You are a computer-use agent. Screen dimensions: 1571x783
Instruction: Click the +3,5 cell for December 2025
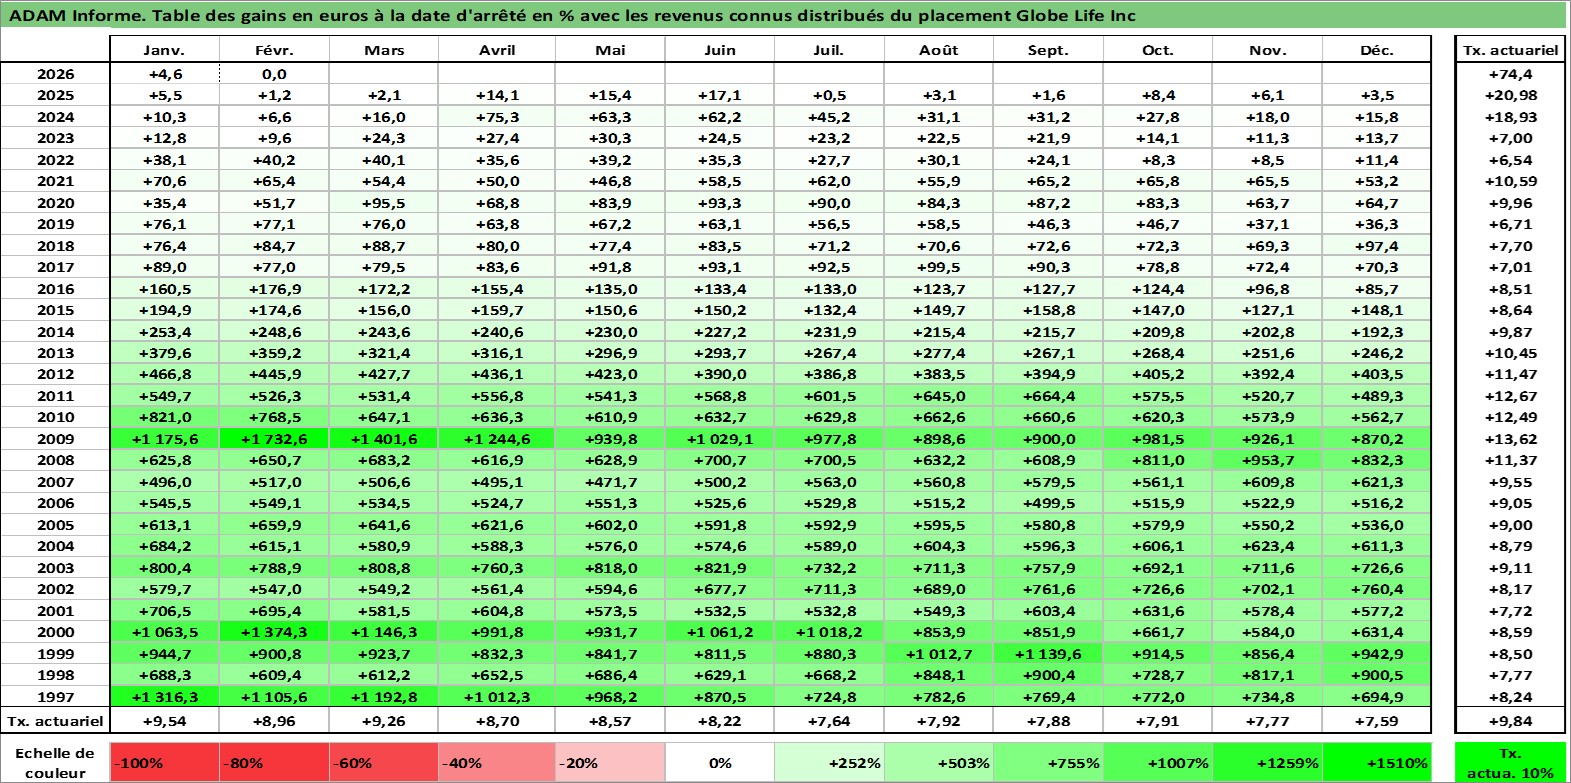click(1377, 95)
